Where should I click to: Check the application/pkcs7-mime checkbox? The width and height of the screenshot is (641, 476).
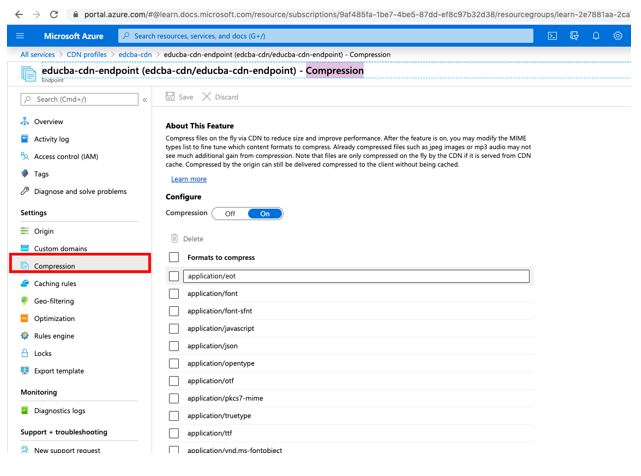174,398
